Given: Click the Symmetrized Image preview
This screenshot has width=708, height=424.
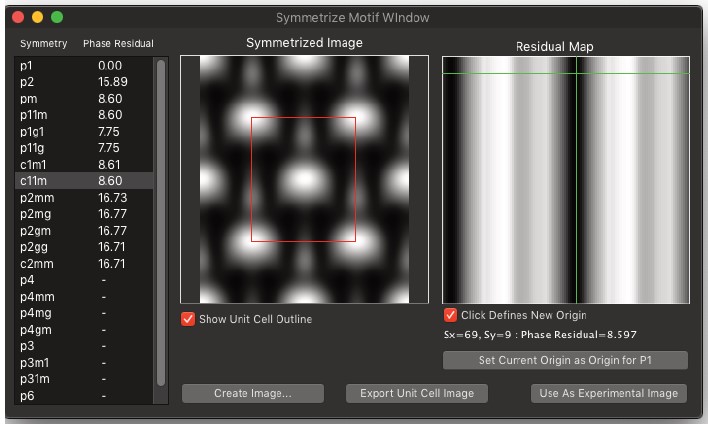Looking at the screenshot, I should (304, 180).
